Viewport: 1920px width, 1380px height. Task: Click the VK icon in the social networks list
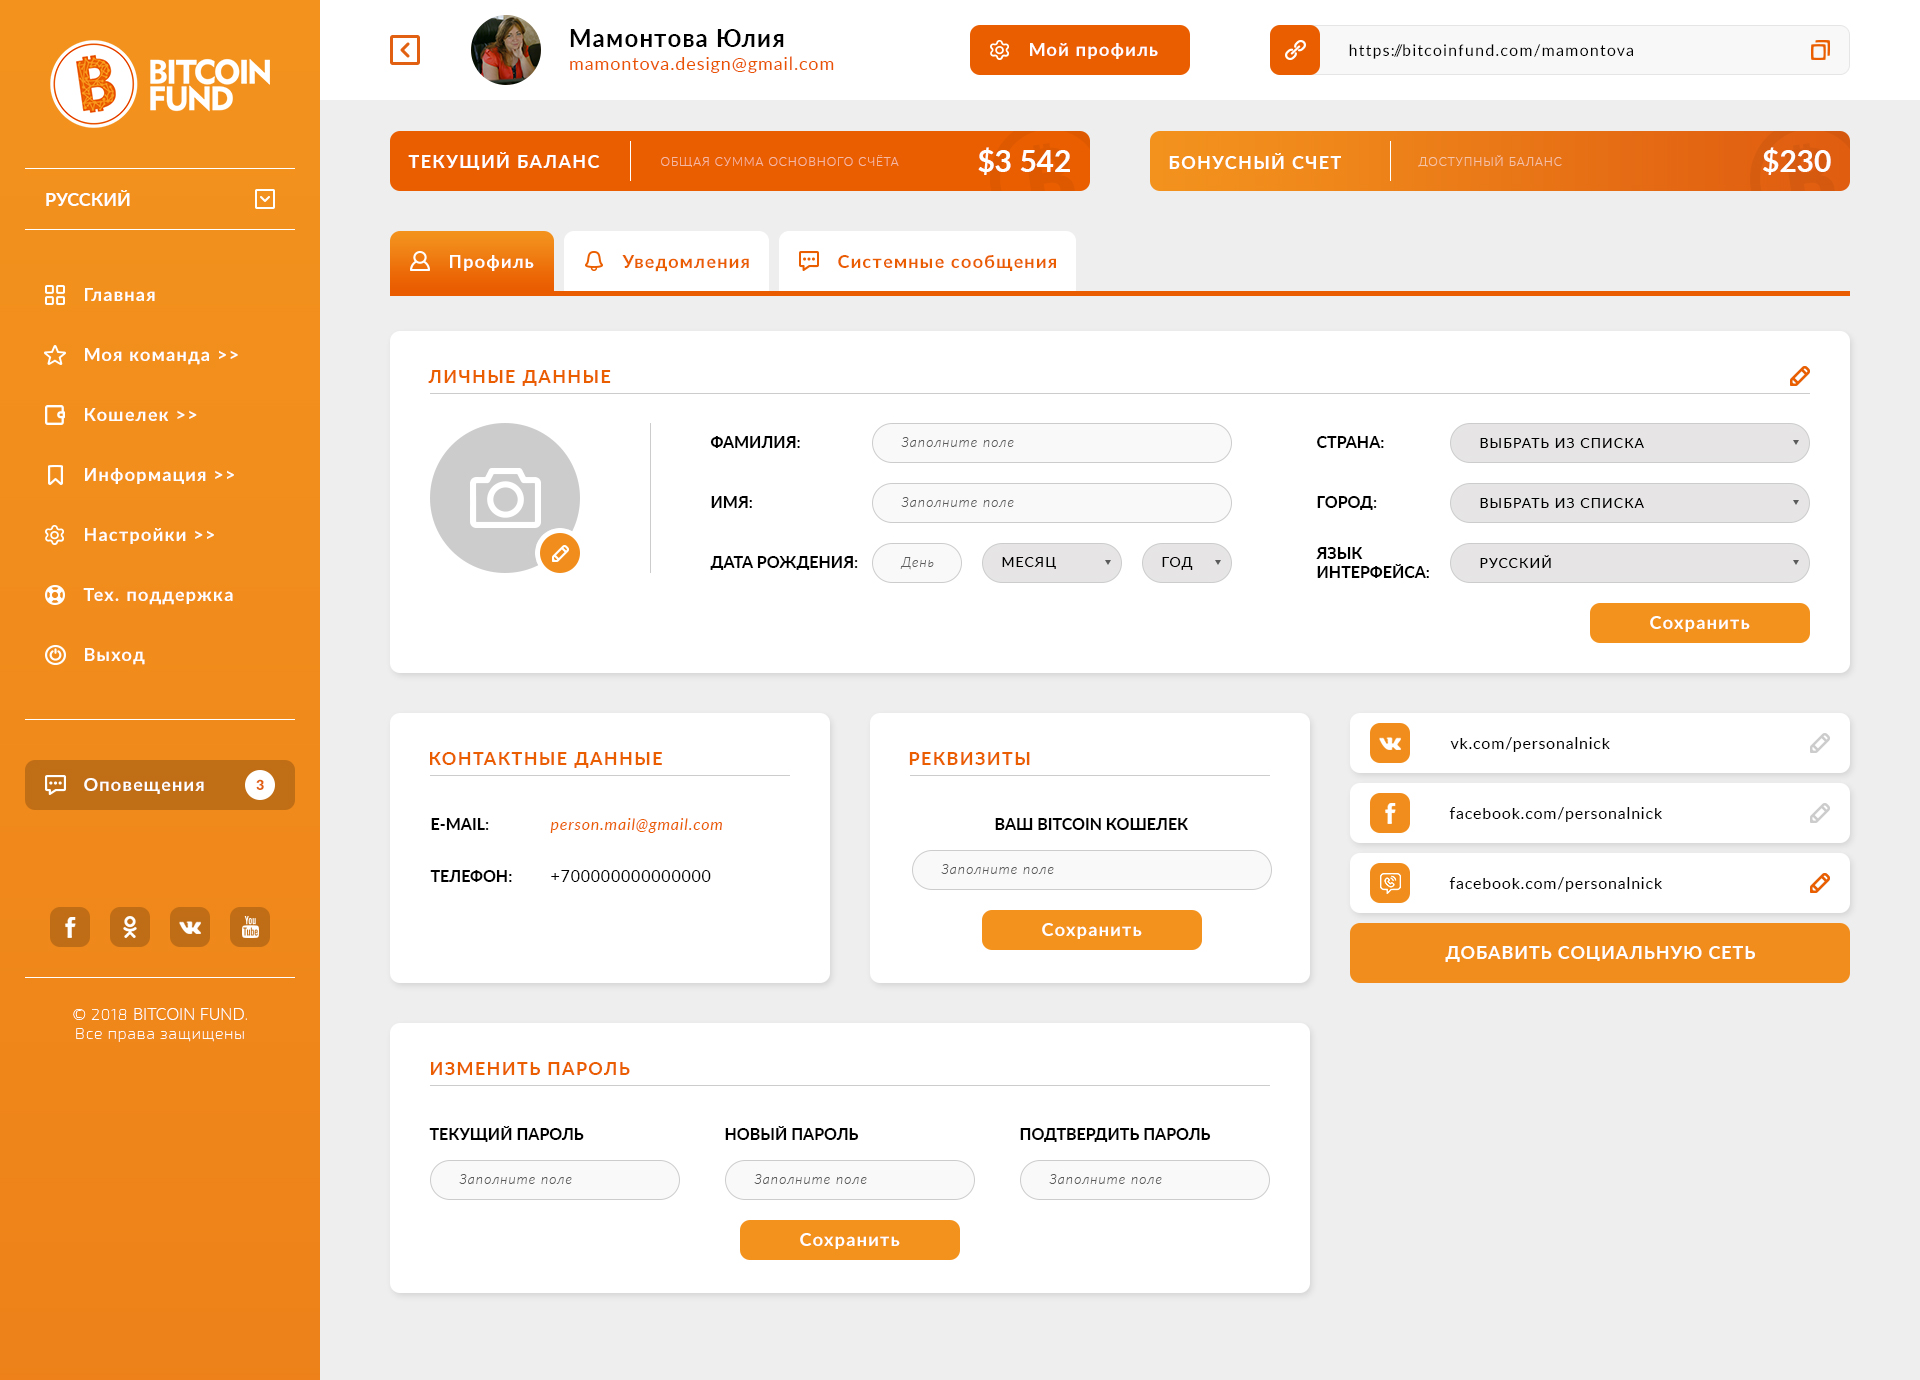[x=1390, y=743]
